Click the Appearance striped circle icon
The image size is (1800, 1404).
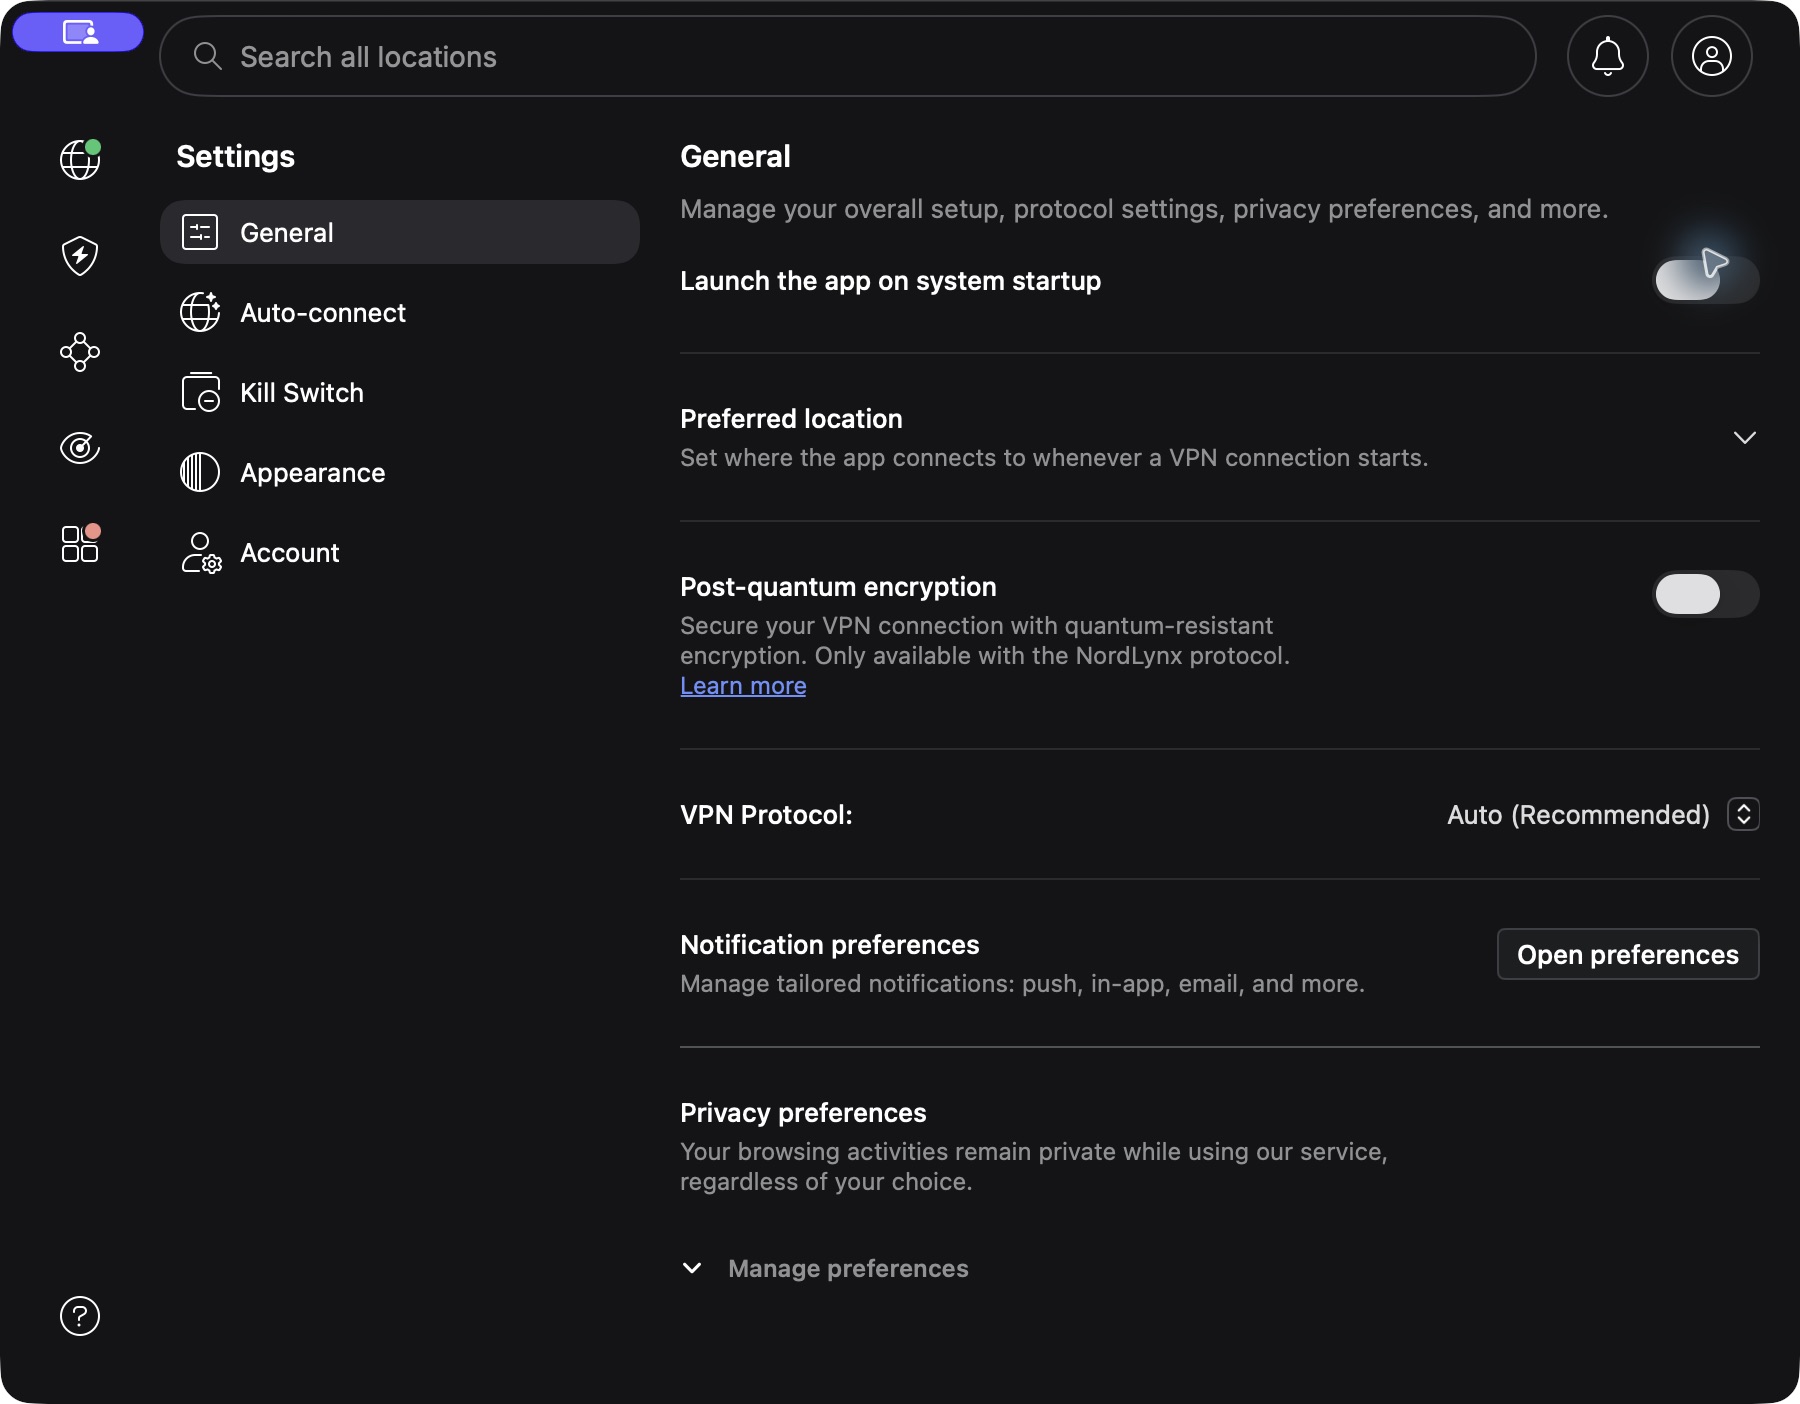[200, 472]
